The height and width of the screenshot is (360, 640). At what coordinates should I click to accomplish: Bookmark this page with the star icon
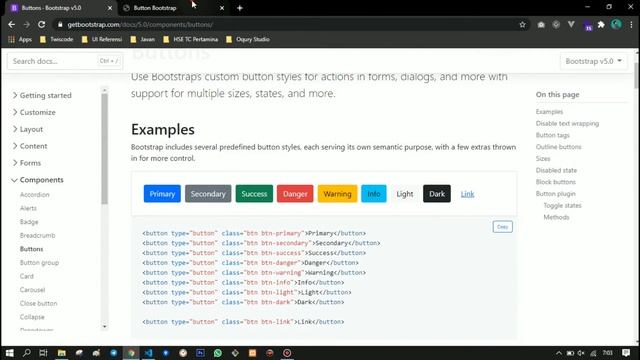point(522,24)
